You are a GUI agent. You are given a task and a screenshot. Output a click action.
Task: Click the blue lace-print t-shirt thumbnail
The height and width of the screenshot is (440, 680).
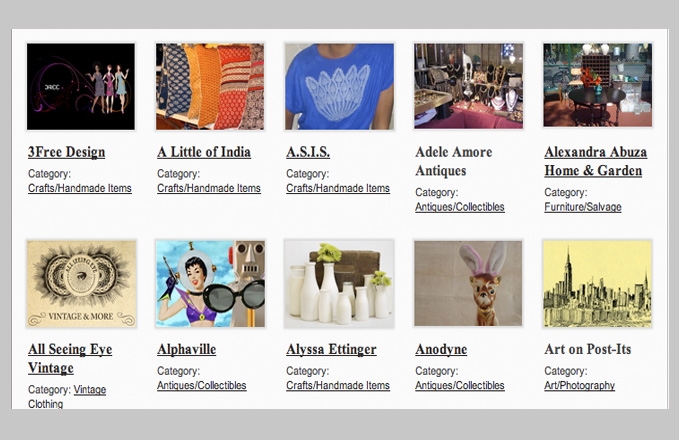click(340, 86)
